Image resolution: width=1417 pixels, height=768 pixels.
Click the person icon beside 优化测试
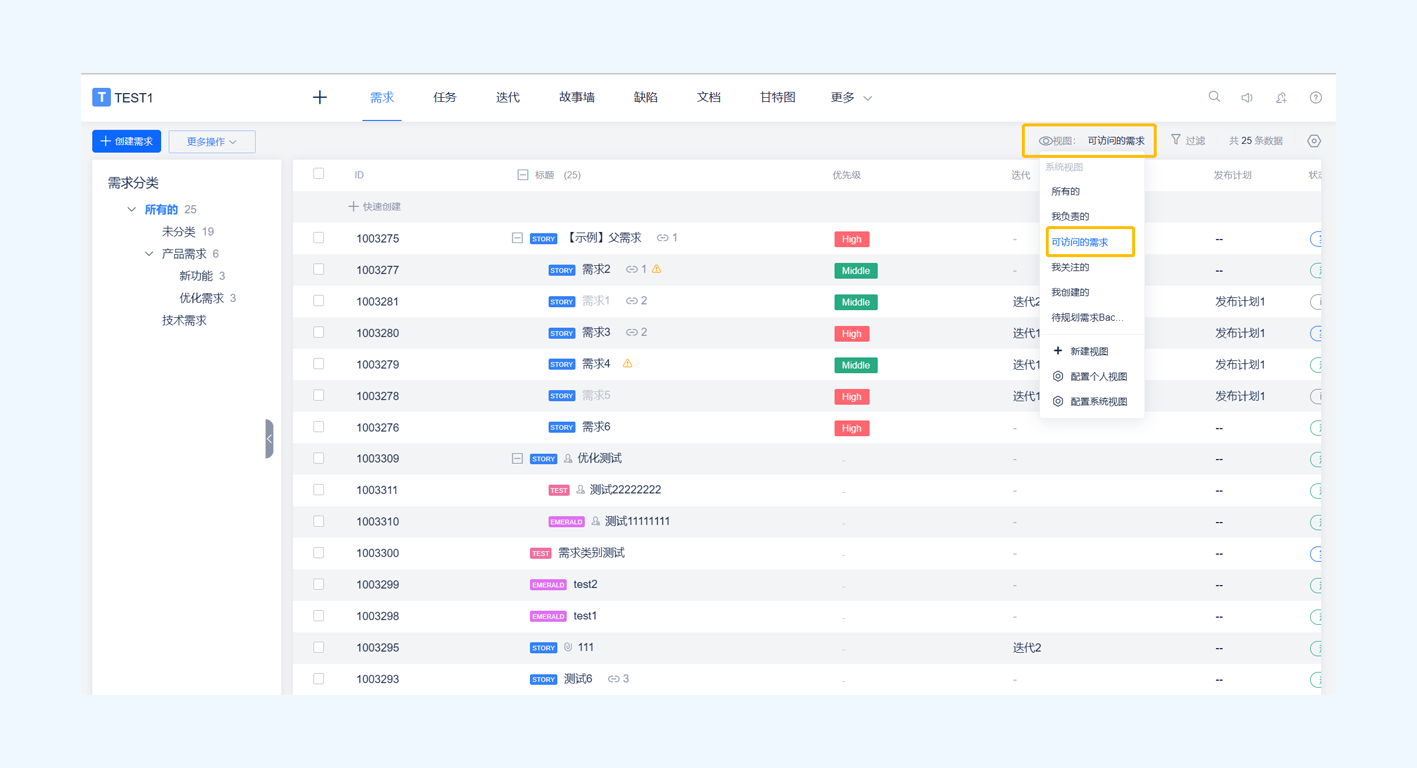(568, 459)
